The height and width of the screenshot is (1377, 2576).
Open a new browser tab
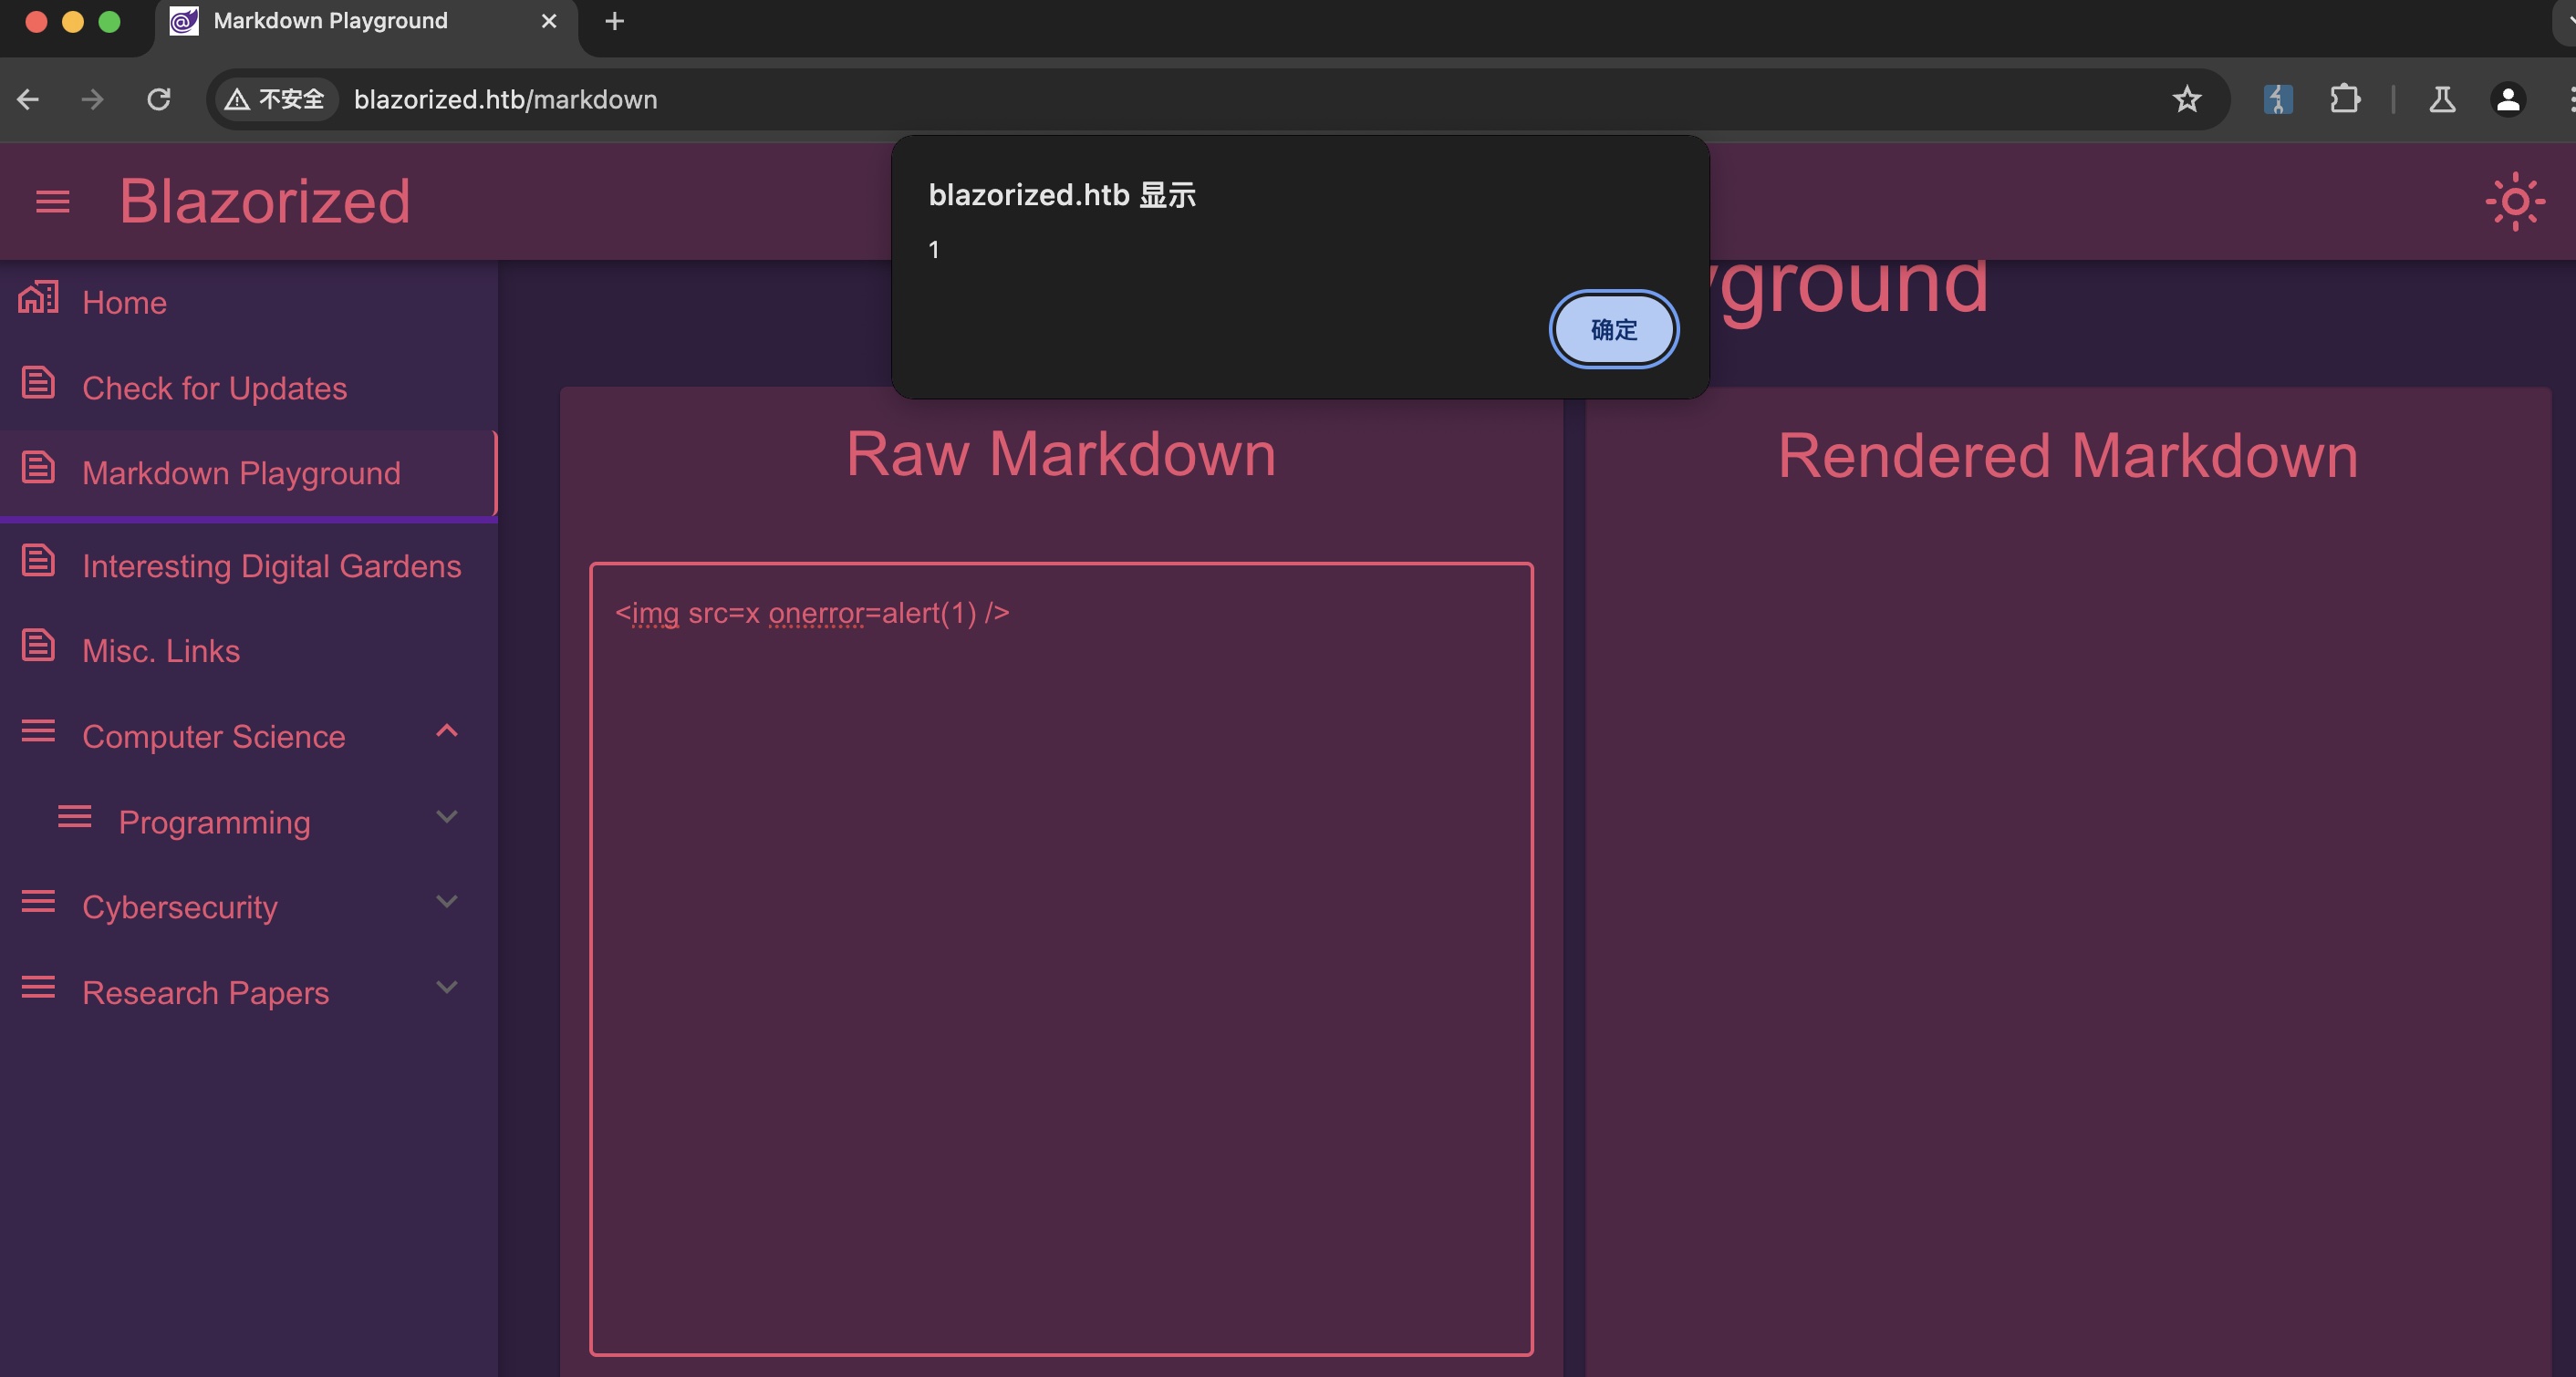click(x=614, y=21)
